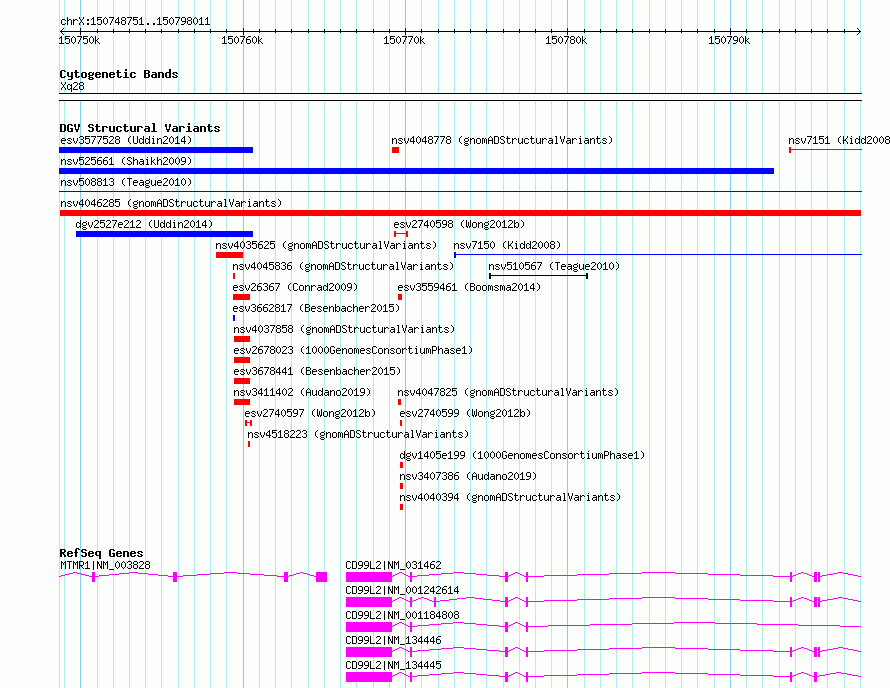Click the nsv4046285 red variant bar

[460, 213]
